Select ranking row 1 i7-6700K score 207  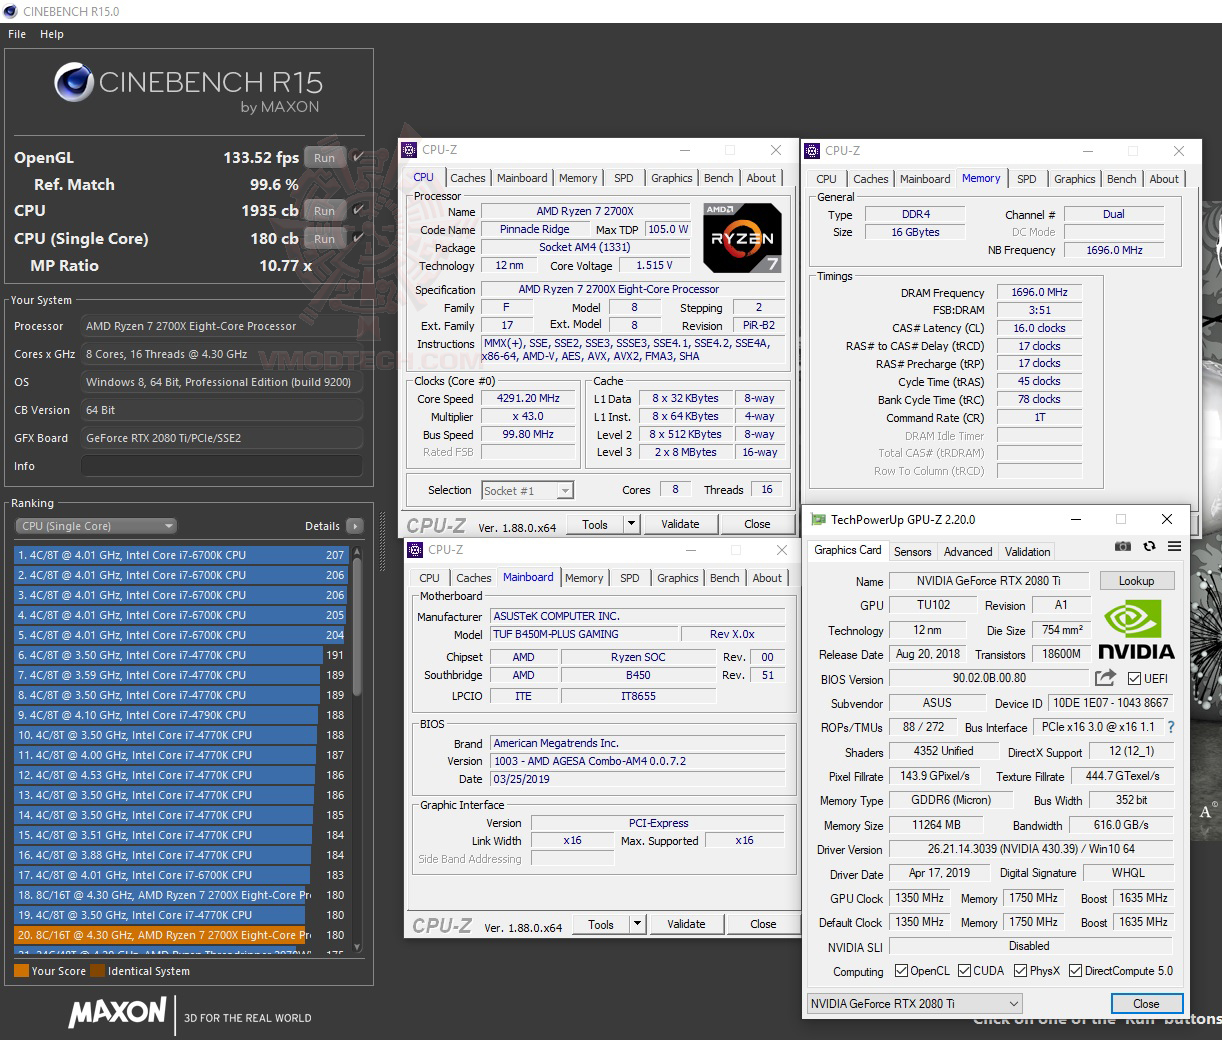180,555
